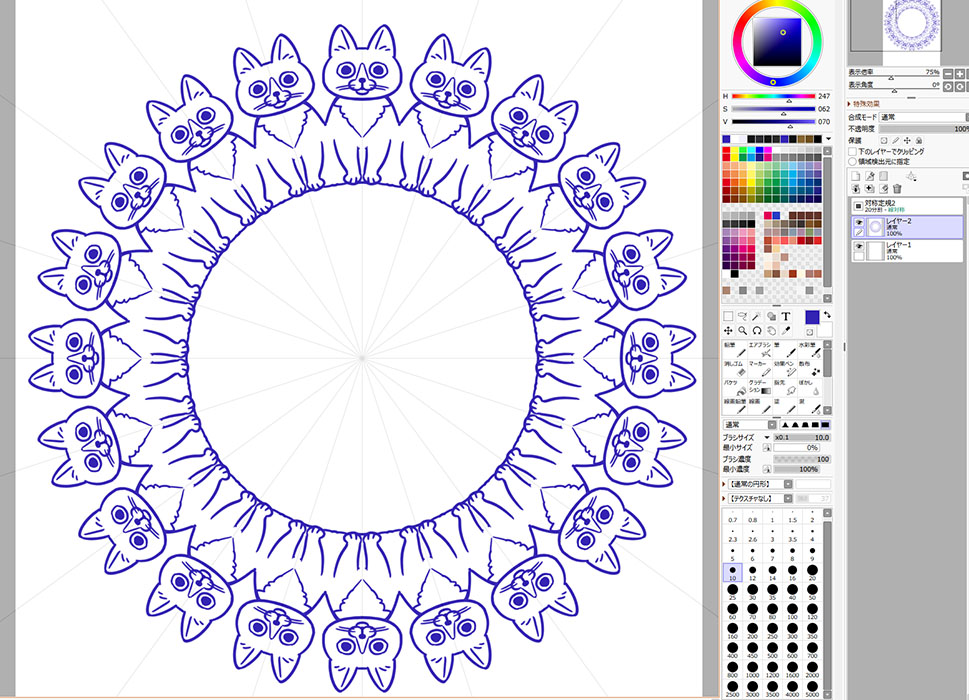Viewport: 969px width, 700px height.
Task: Toggle the 対称定規2 symmetry ruler visibility
Action: (x=858, y=206)
